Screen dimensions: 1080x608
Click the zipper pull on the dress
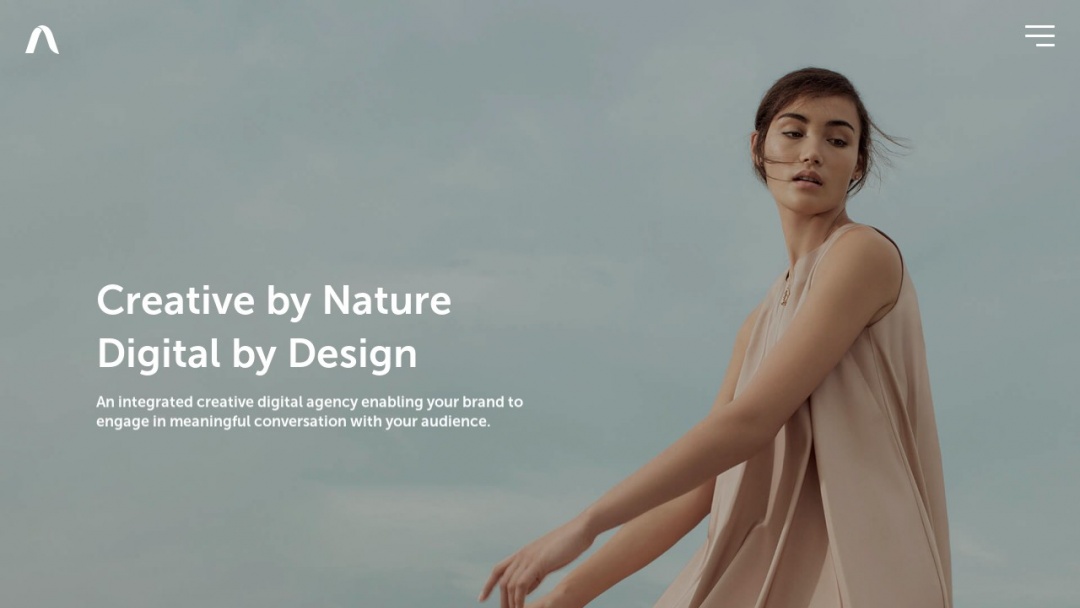click(785, 296)
